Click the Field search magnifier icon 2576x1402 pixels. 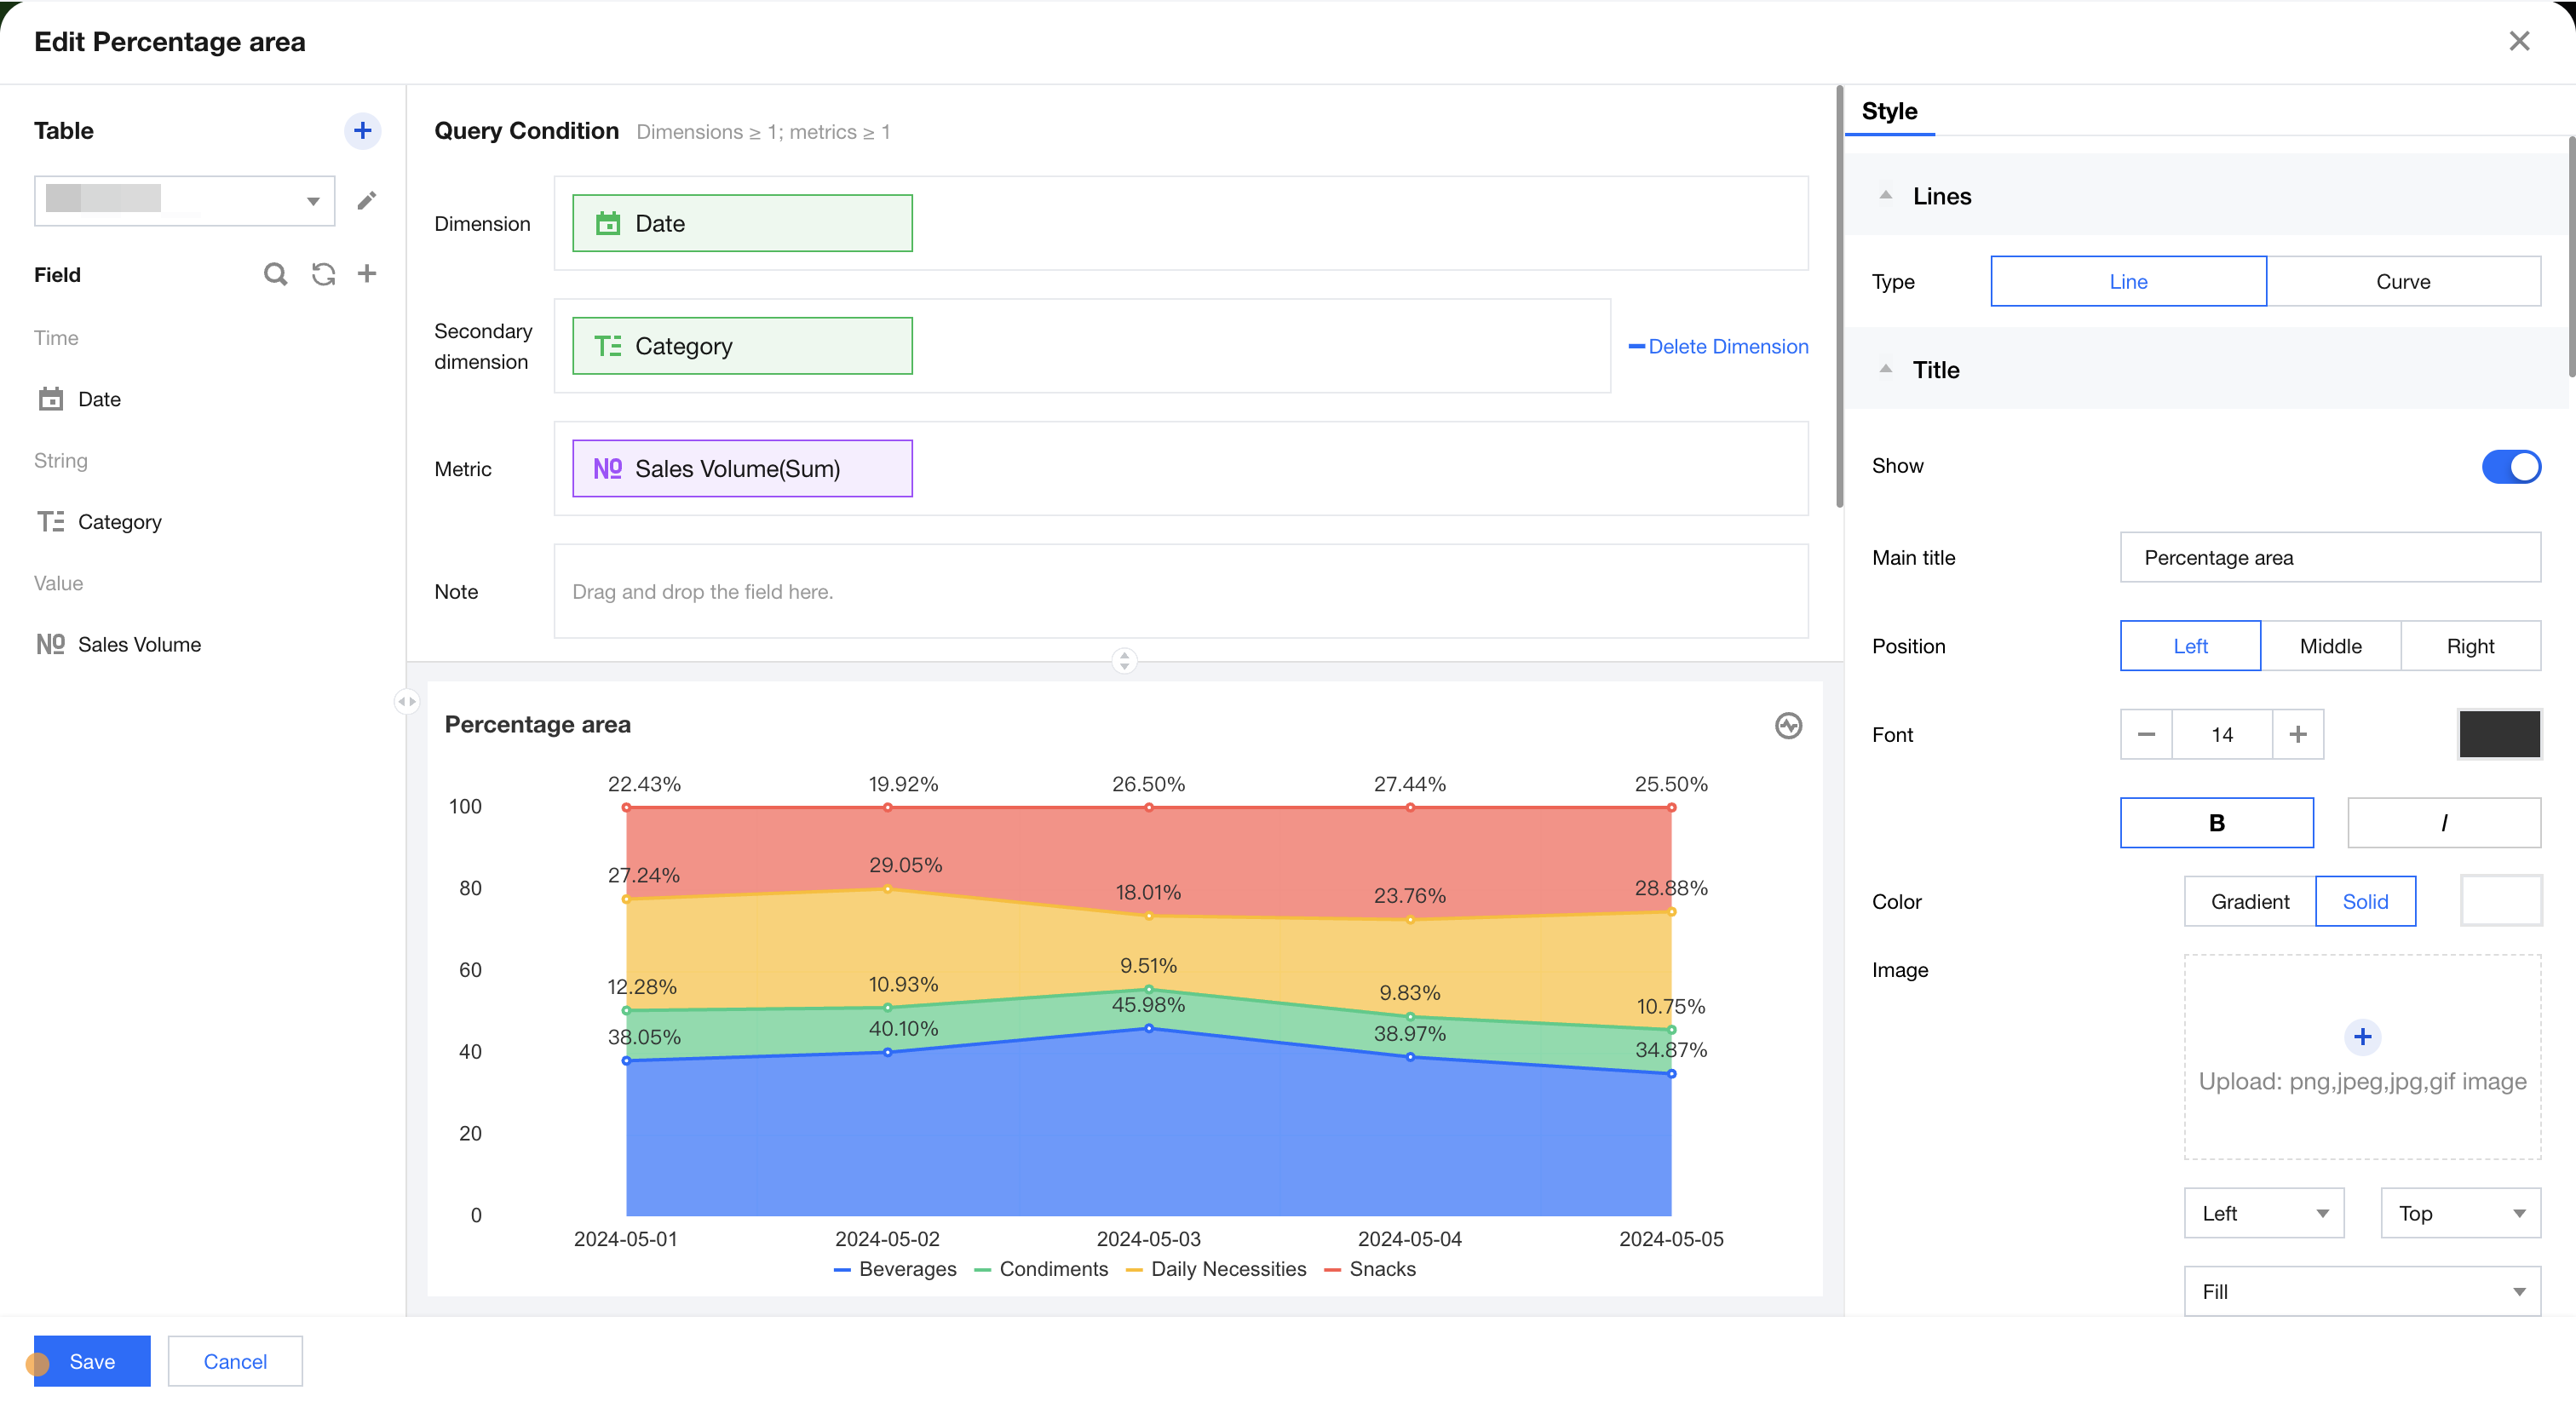pyautogui.click(x=275, y=274)
